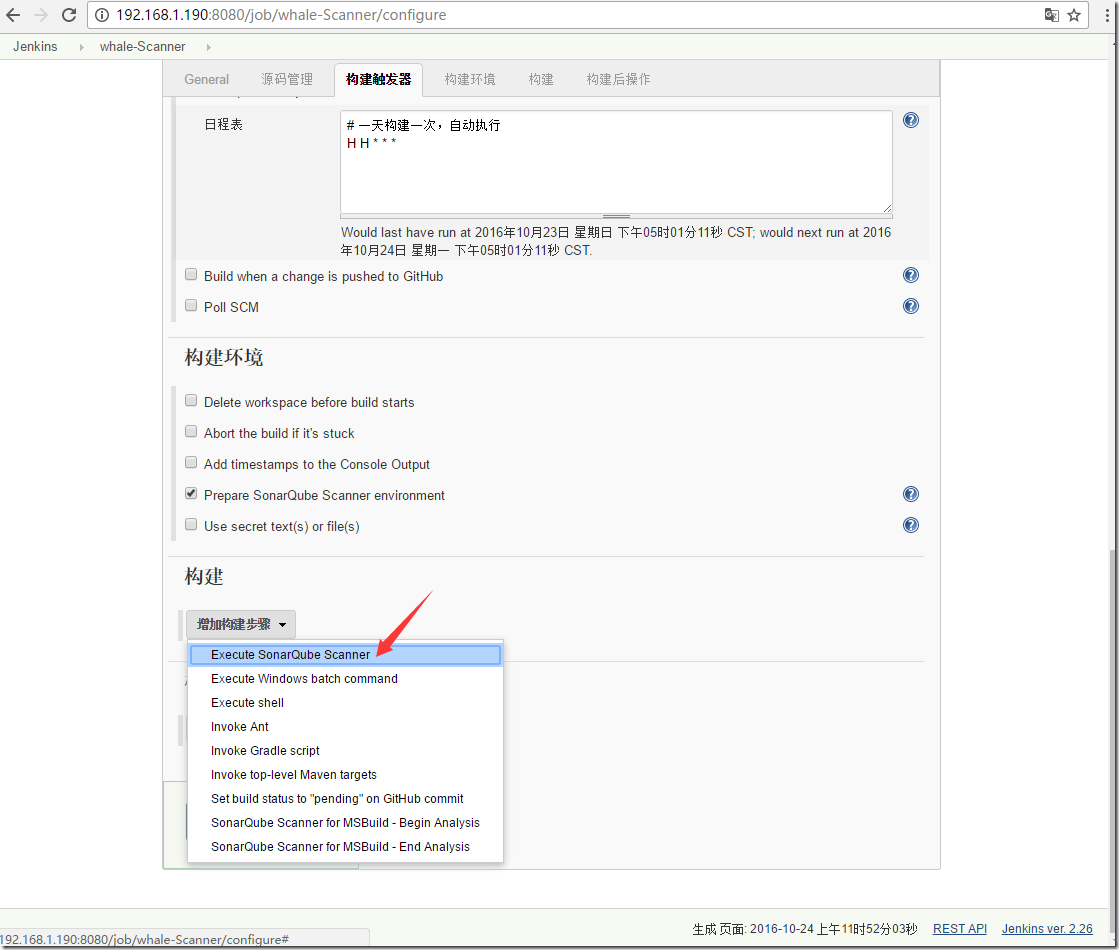The image size is (1119, 950).
Task: Open help icon for 日程表 schedule
Action: pos(911,120)
